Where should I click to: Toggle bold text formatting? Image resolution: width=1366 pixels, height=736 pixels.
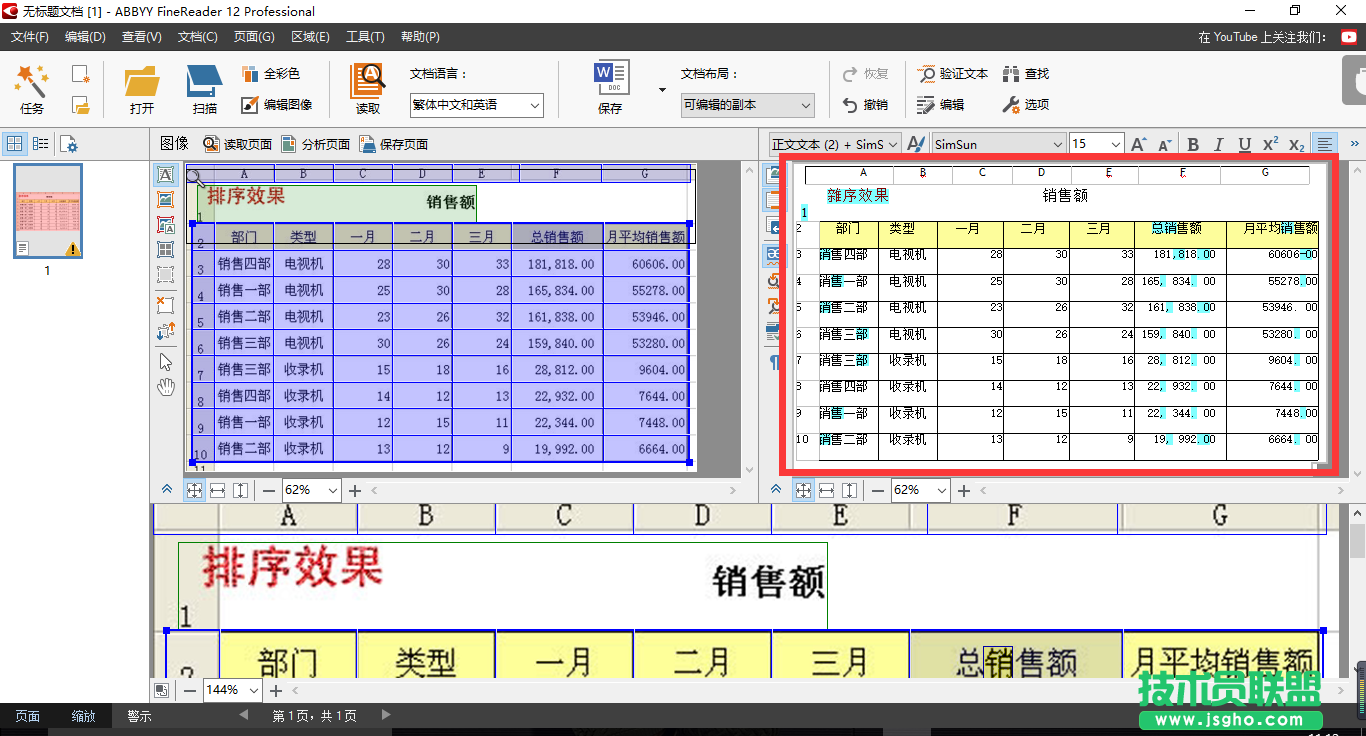click(x=1193, y=145)
